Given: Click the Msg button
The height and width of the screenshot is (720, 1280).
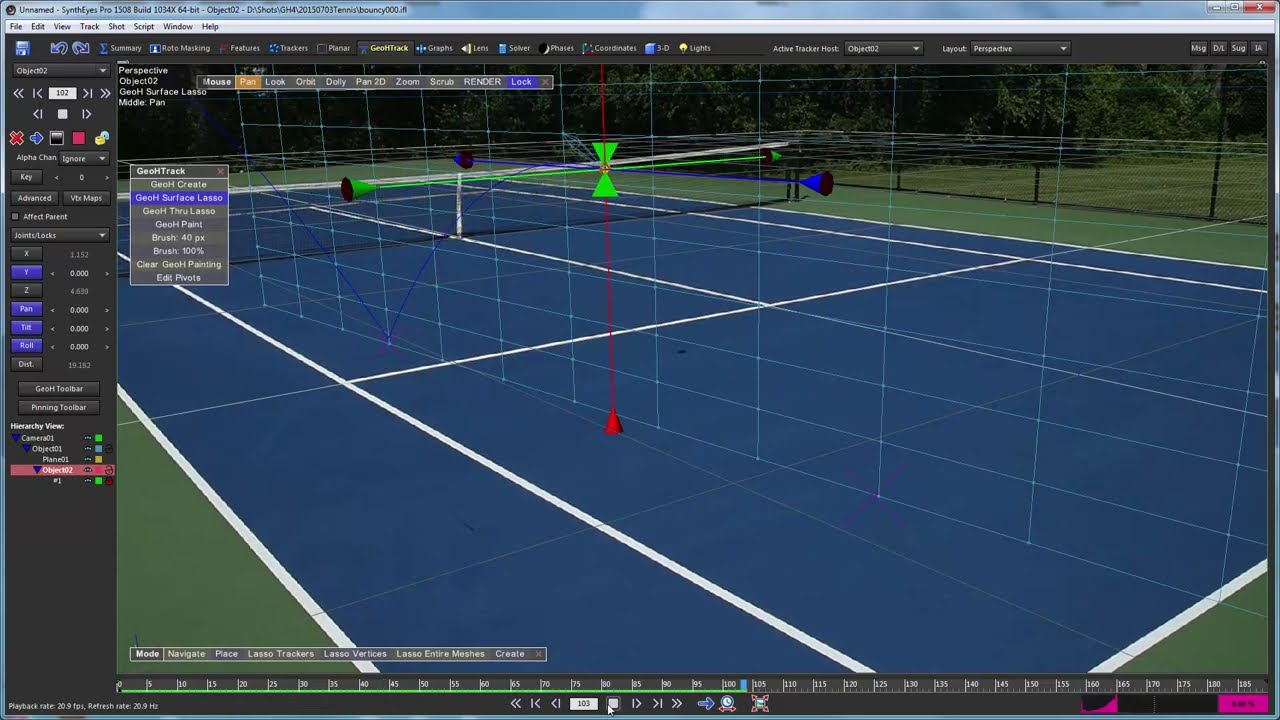Looking at the screenshot, I should click(1198, 48).
